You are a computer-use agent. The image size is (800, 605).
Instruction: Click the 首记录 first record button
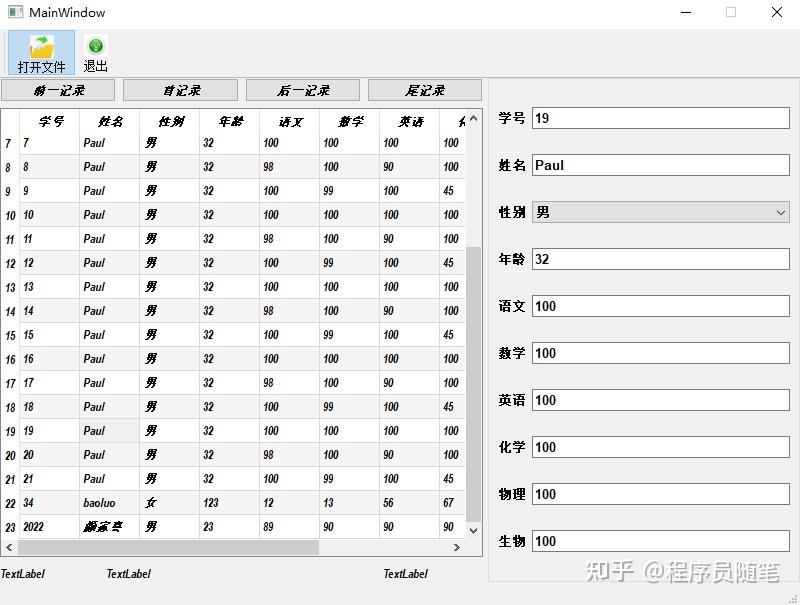click(x=180, y=90)
